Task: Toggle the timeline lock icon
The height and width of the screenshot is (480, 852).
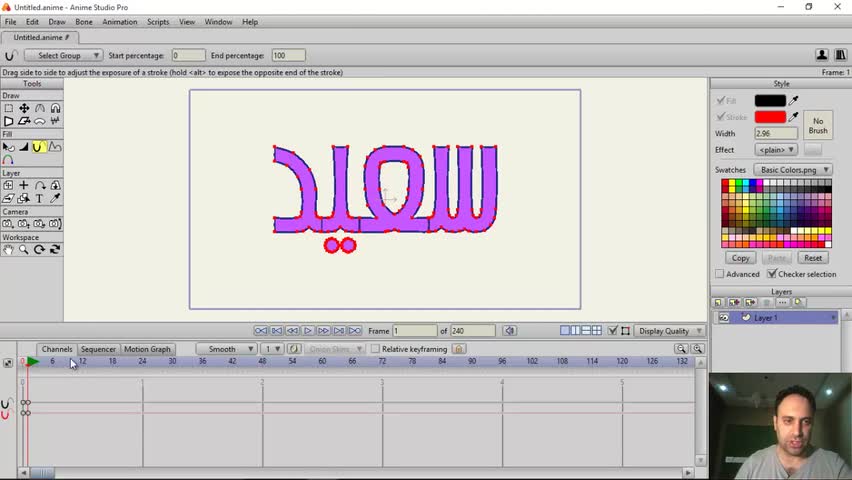Action: click(459, 349)
